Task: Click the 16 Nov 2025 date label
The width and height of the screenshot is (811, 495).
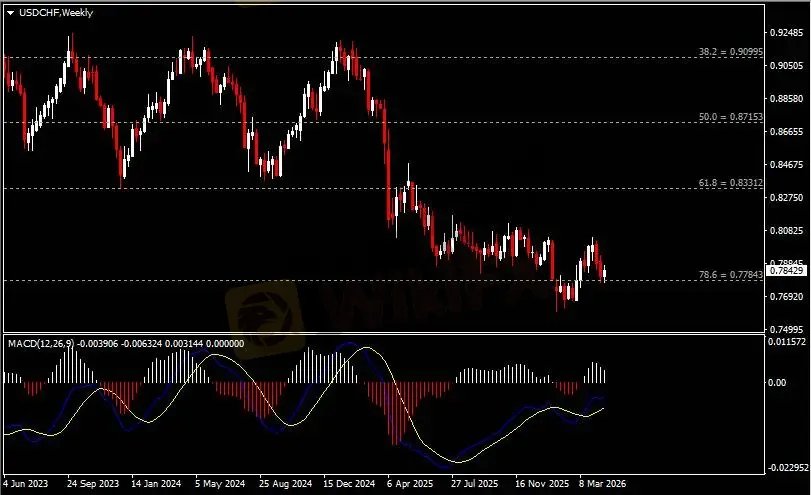Action: coord(540,483)
